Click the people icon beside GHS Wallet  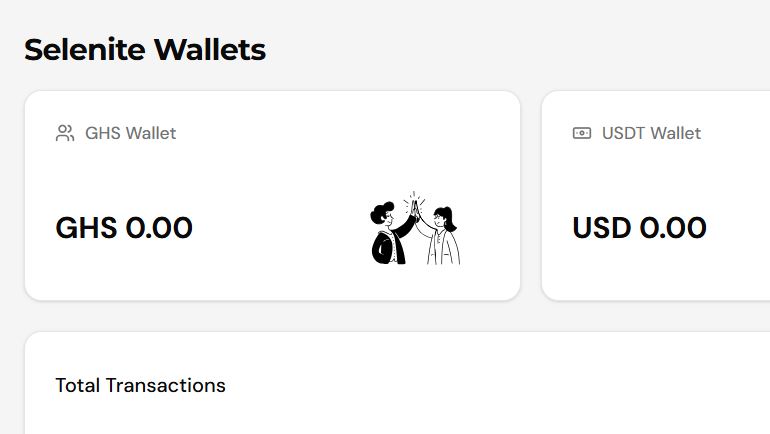click(65, 133)
